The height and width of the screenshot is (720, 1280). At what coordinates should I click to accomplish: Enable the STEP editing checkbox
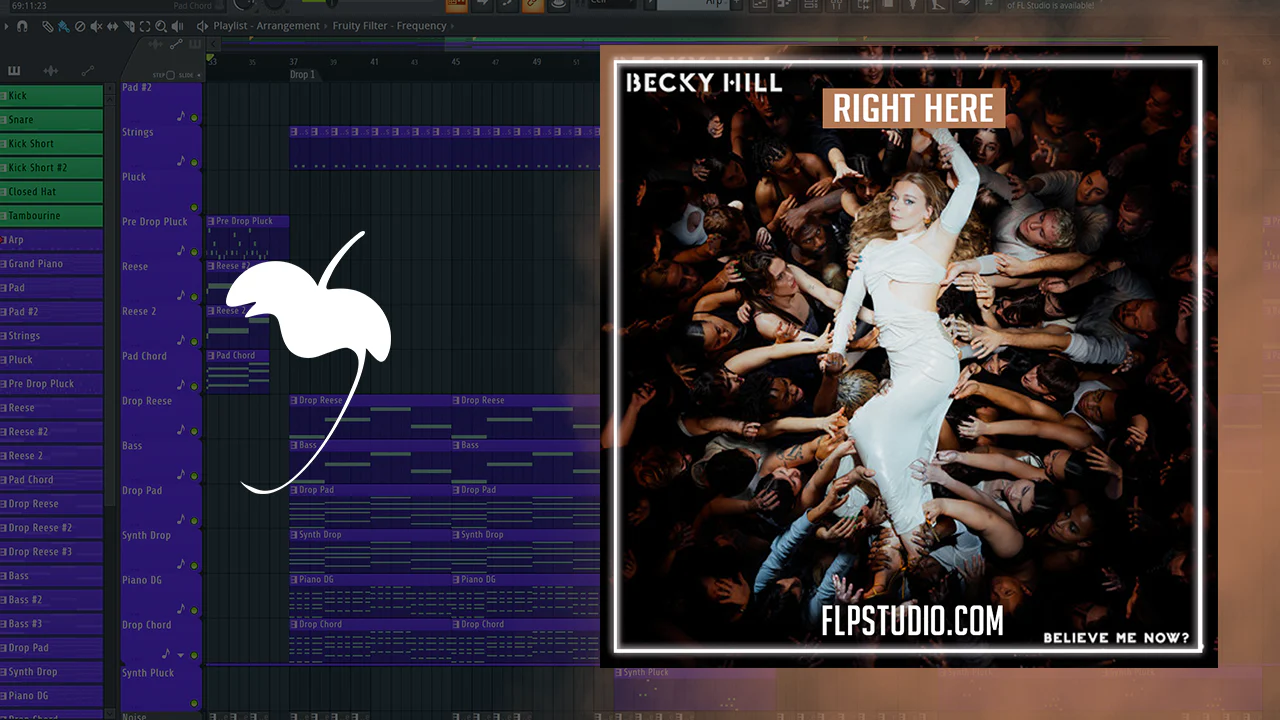pyautogui.click(x=170, y=75)
